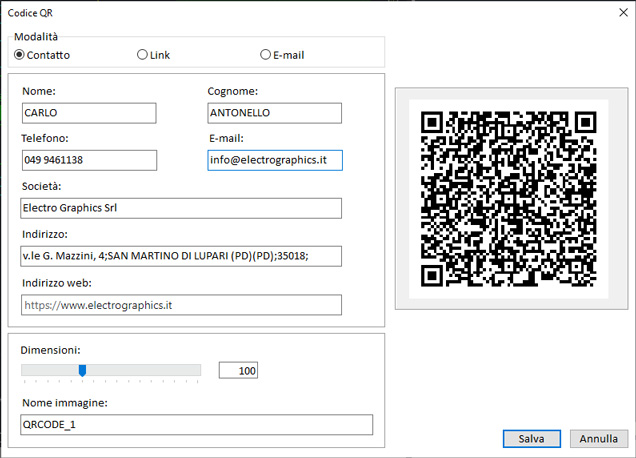This screenshot has height=458, width=636.
Task: Click the Indirizzo web: label
Action: point(57,283)
